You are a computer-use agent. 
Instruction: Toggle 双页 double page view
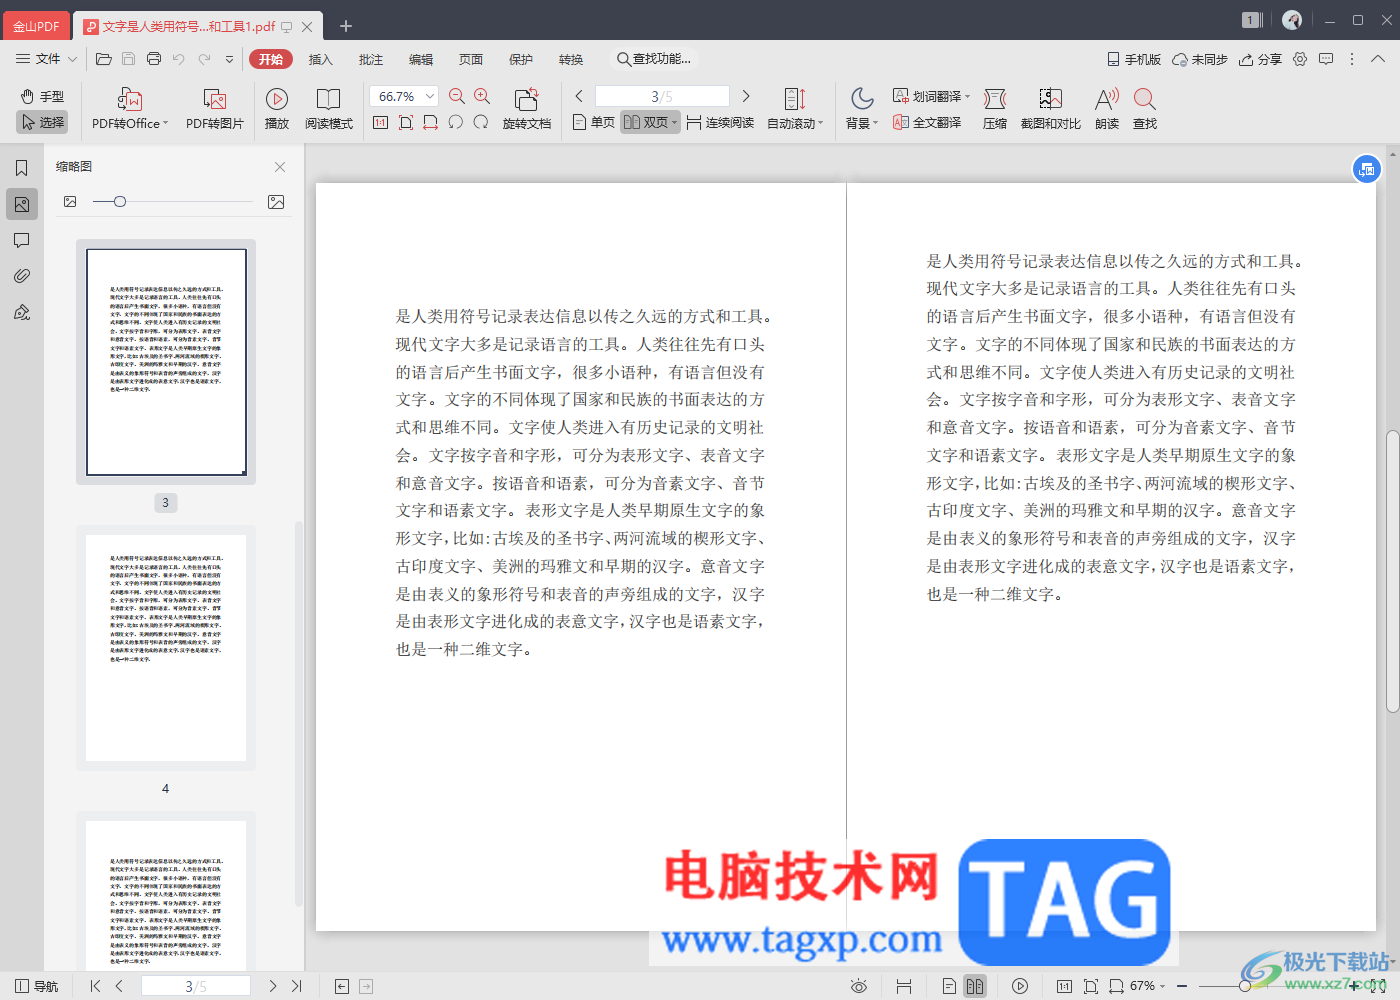pyautogui.click(x=648, y=122)
